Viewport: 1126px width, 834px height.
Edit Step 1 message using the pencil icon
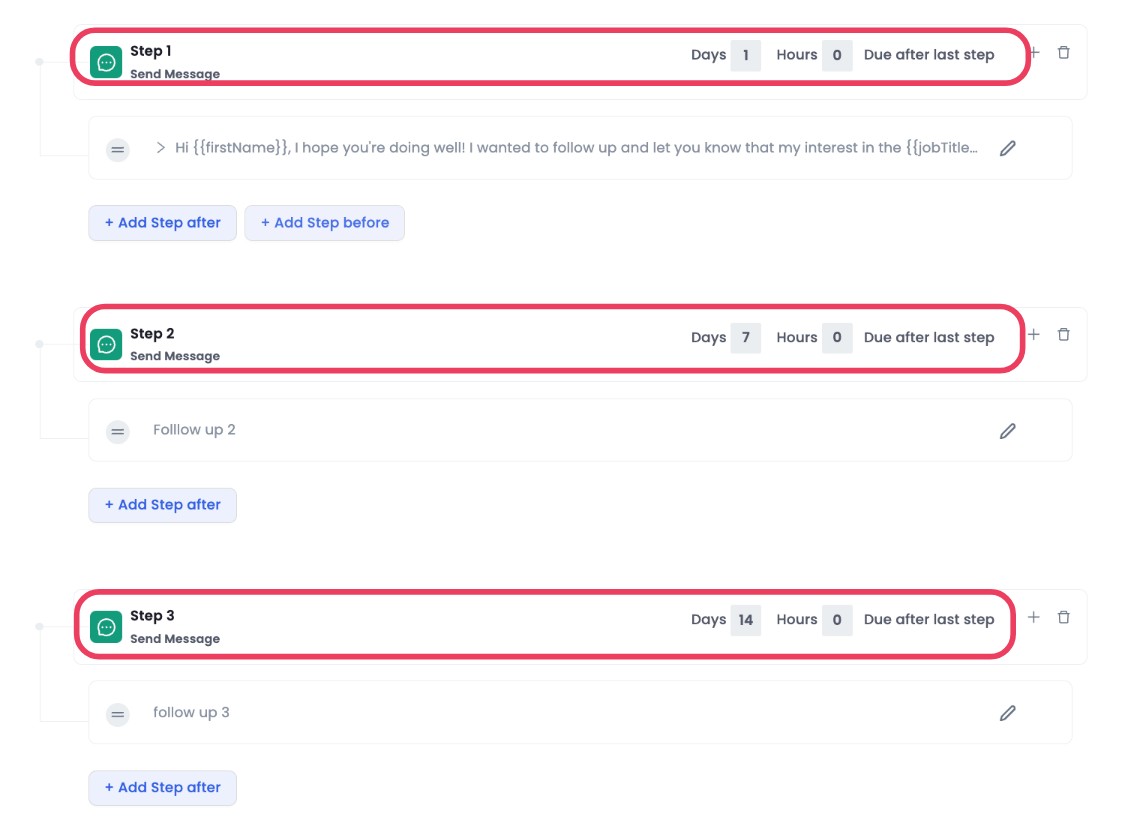coord(1008,147)
